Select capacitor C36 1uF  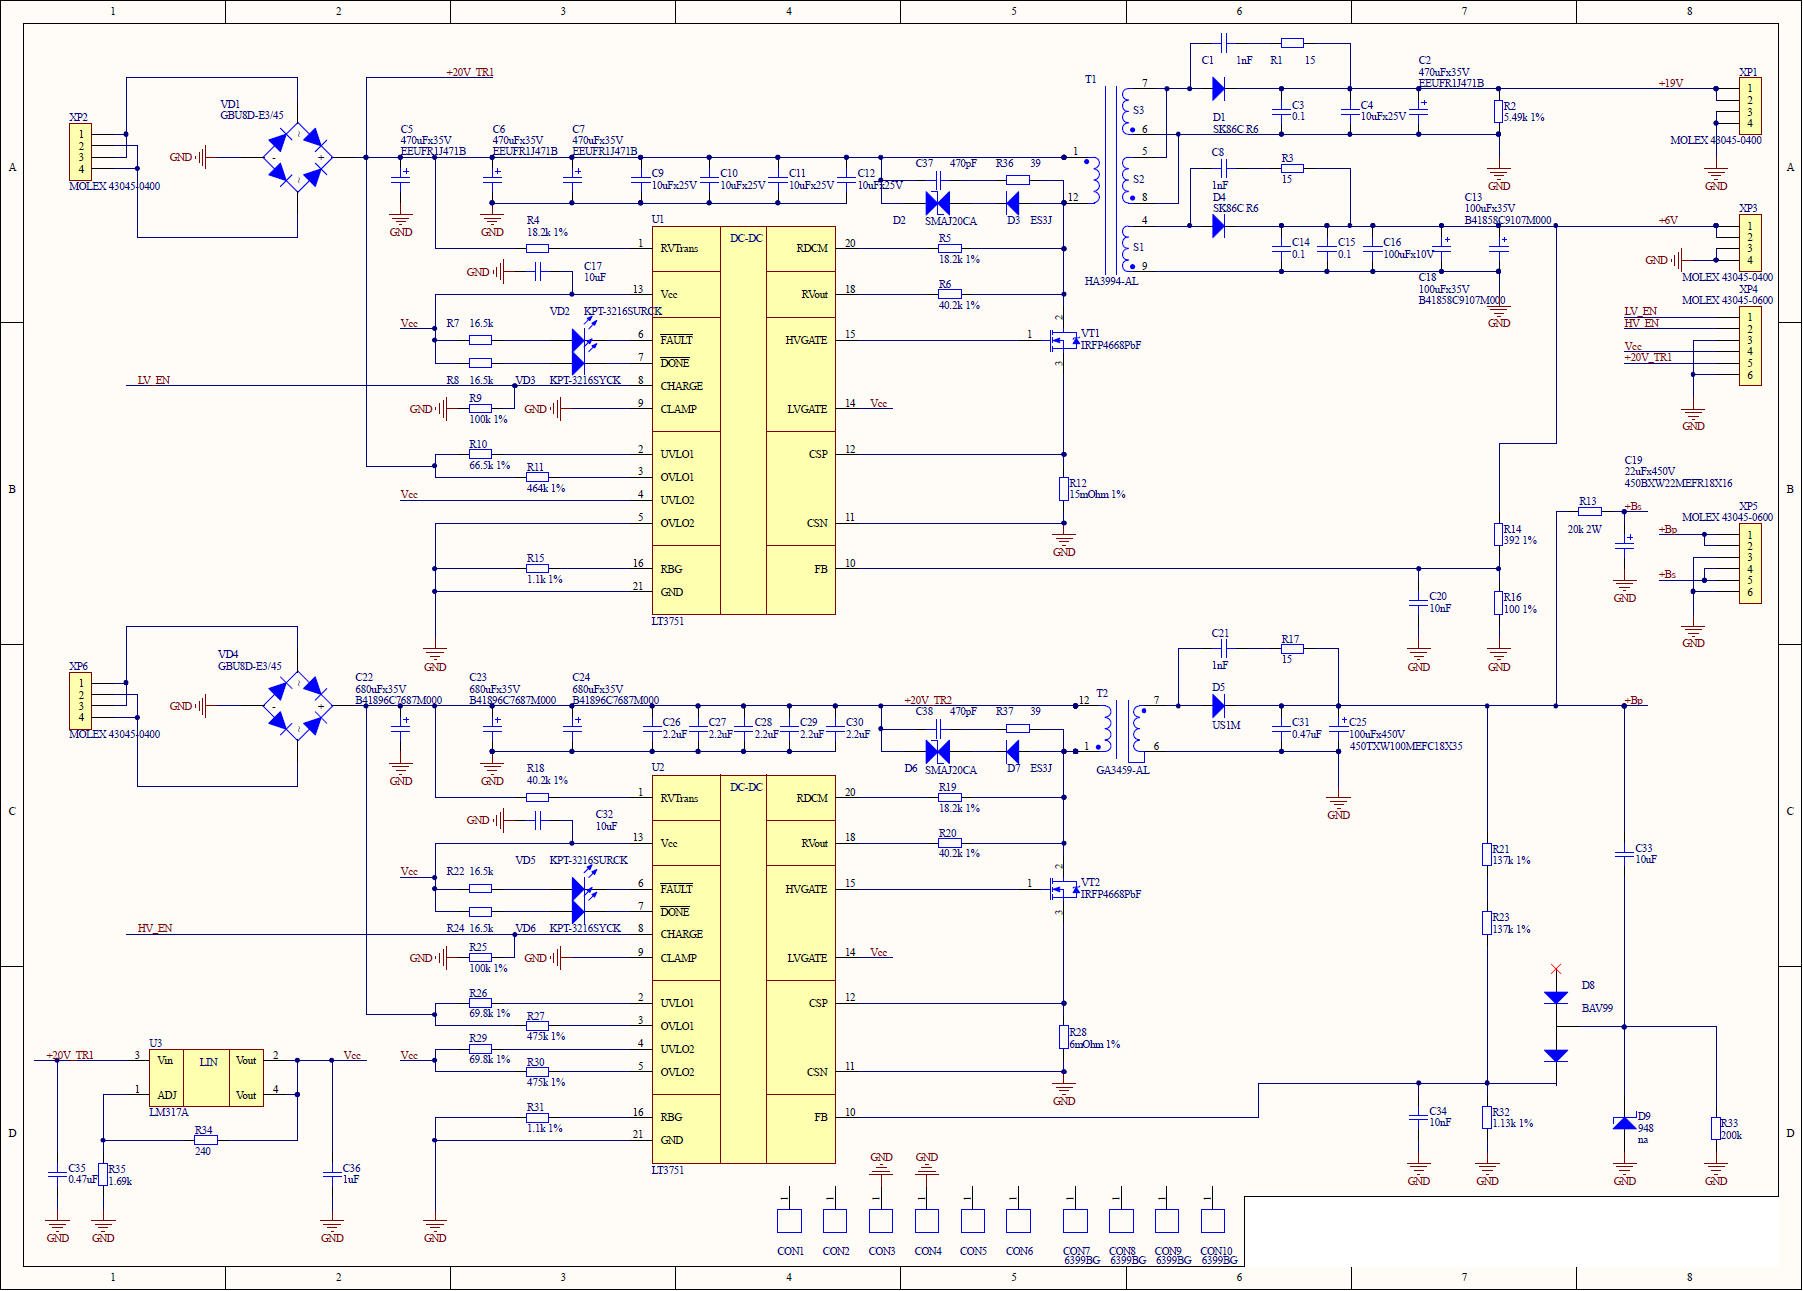(332, 1174)
